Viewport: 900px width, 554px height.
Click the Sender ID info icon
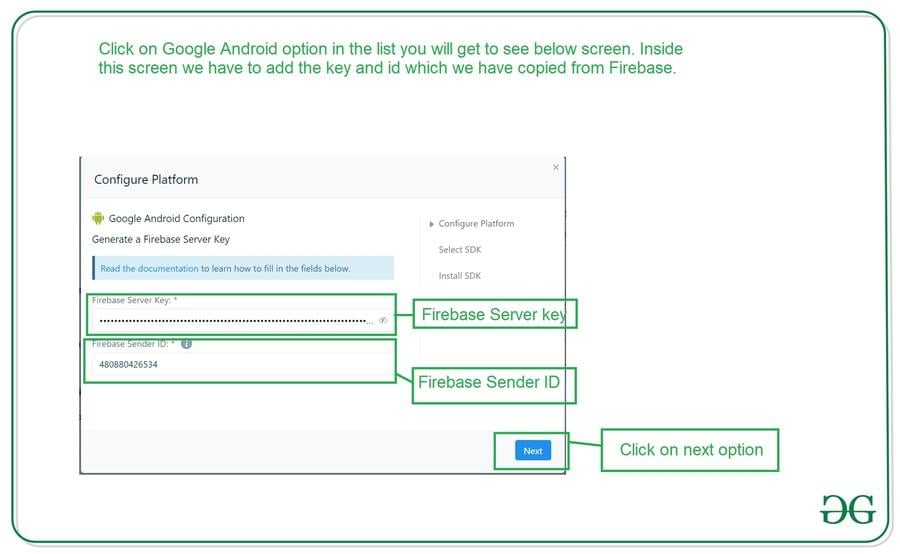[187, 344]
